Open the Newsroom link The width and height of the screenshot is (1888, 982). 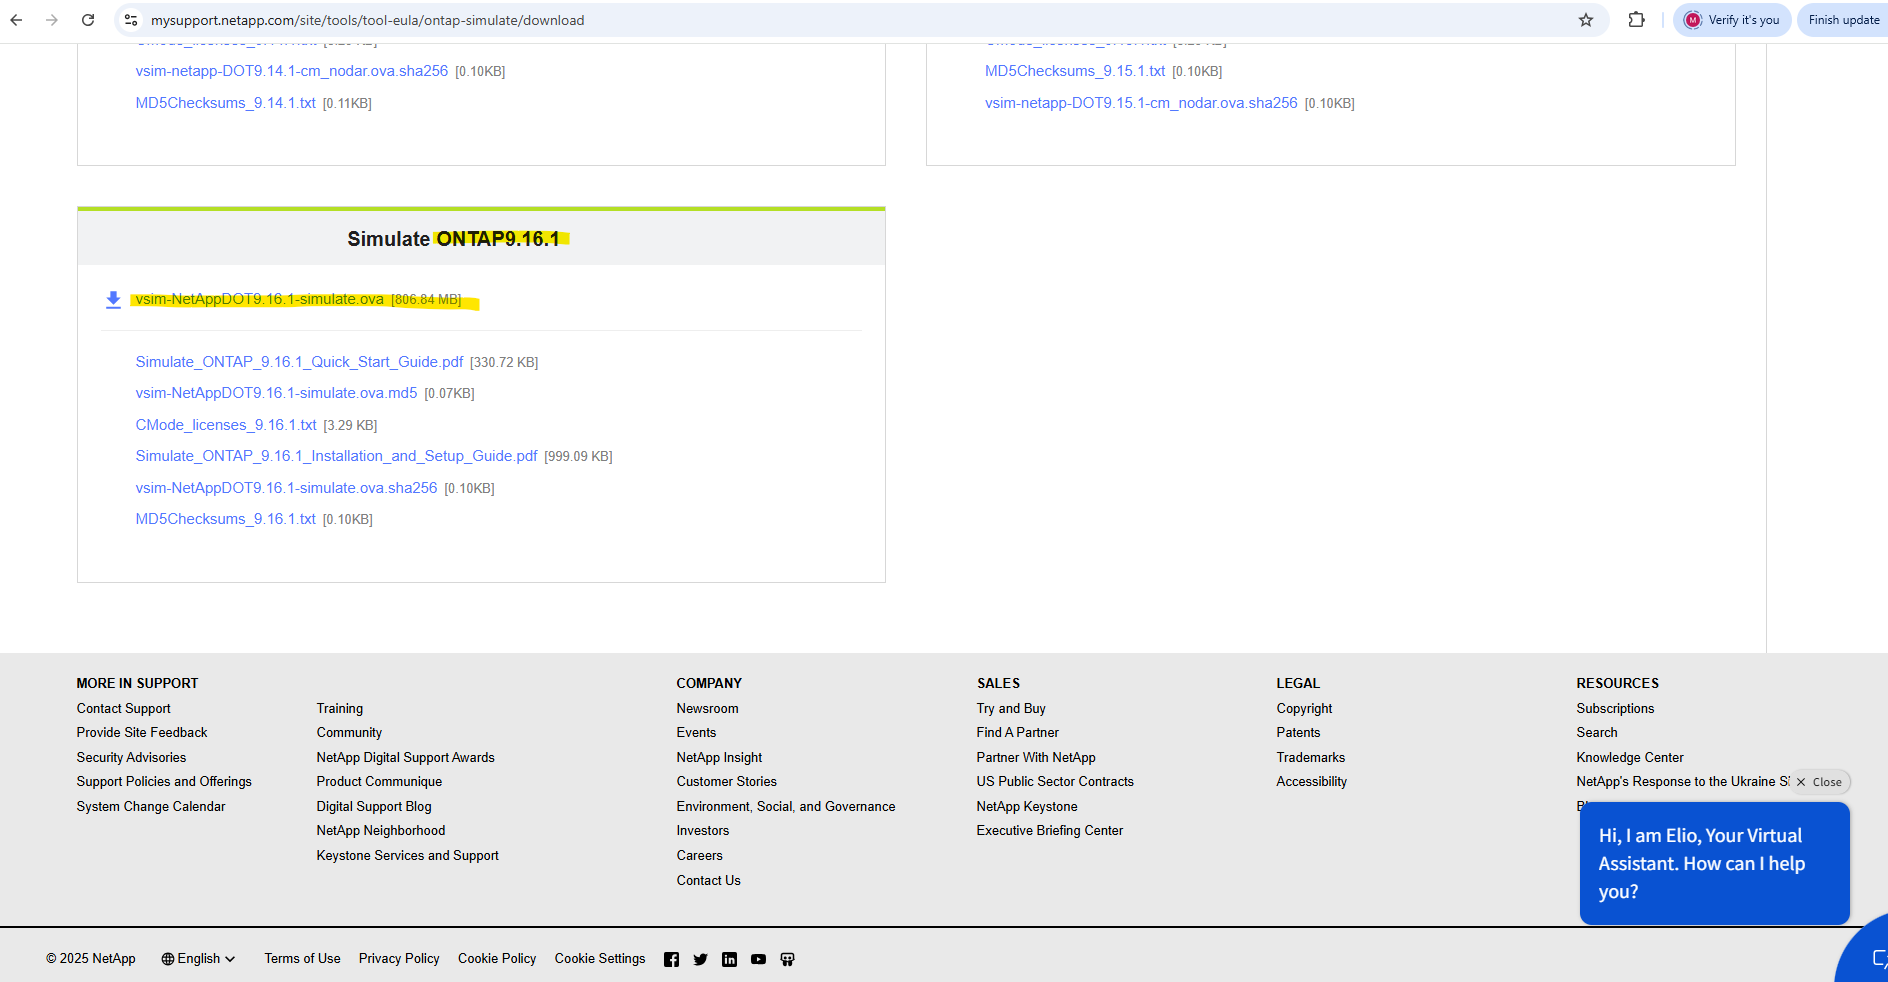pyautogui.click(x=707, y=708)
